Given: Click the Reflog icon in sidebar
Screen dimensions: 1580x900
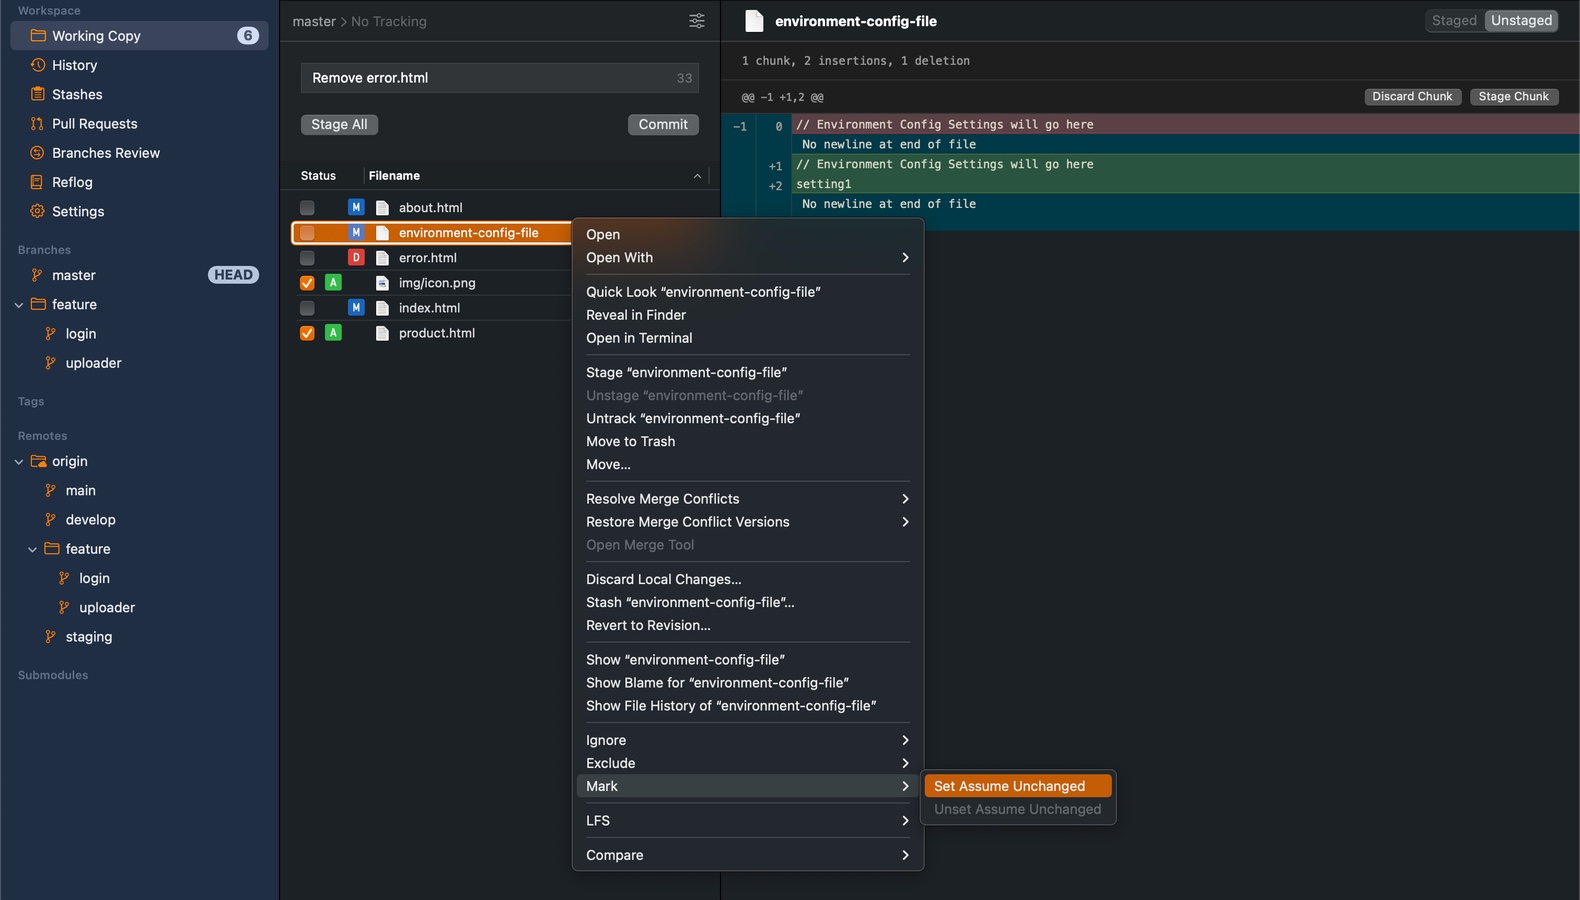Looking at the screenshot, I should [x=38, y=182].
